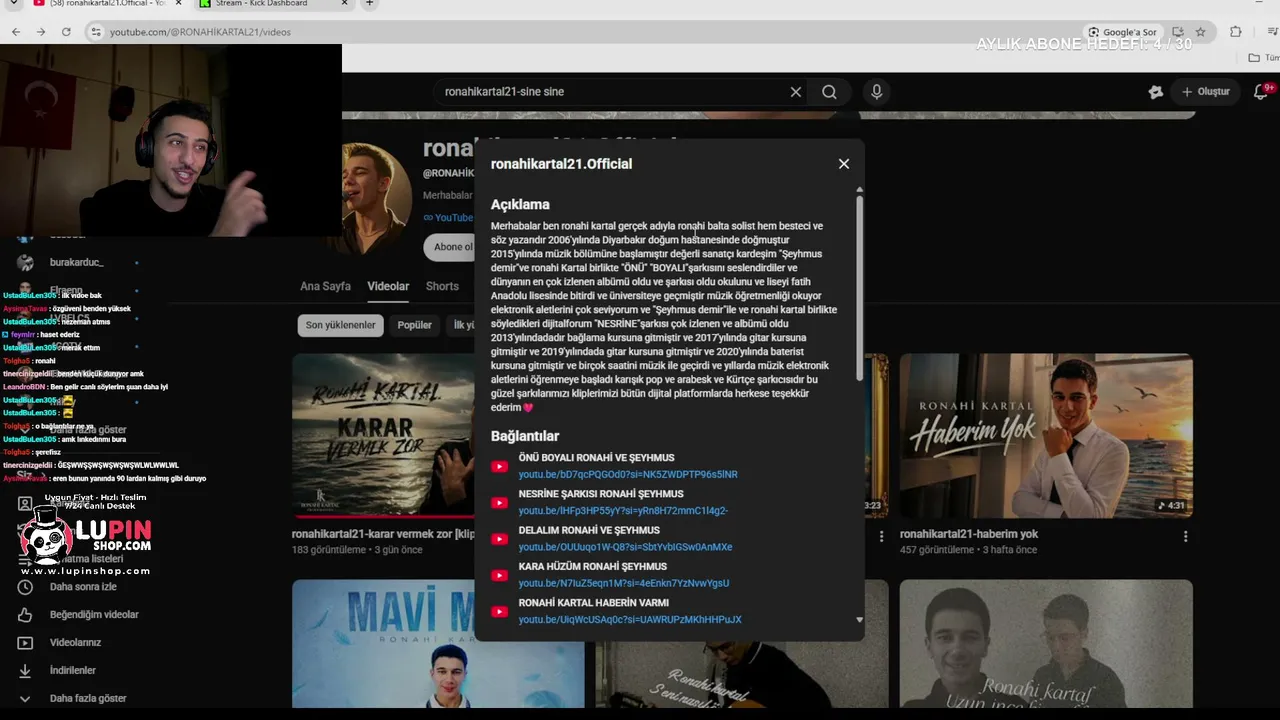Open Tüm bookmarks folder
The height and width of the screenshot is (720, 1280).
[1263, 58]
